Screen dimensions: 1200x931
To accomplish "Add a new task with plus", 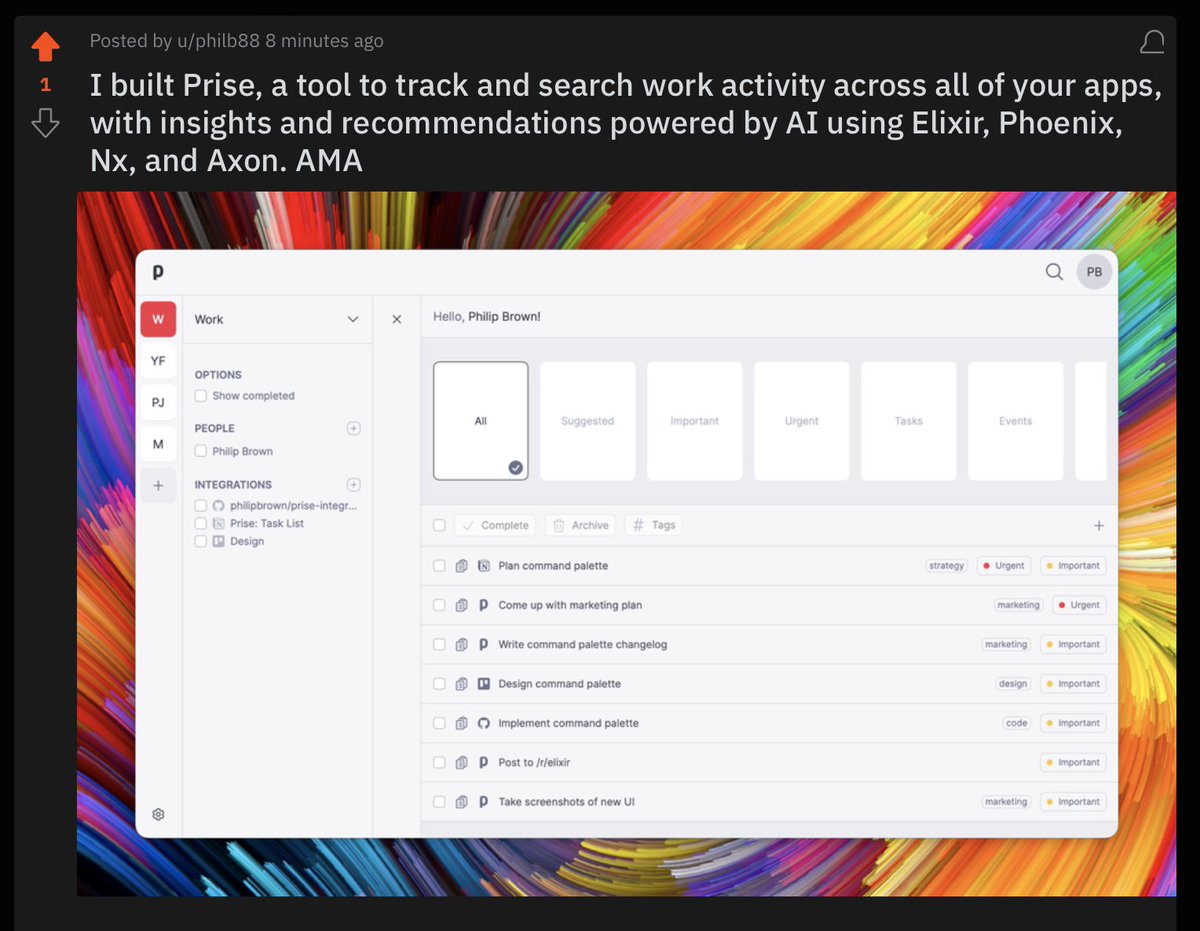I will (1099, 525).
